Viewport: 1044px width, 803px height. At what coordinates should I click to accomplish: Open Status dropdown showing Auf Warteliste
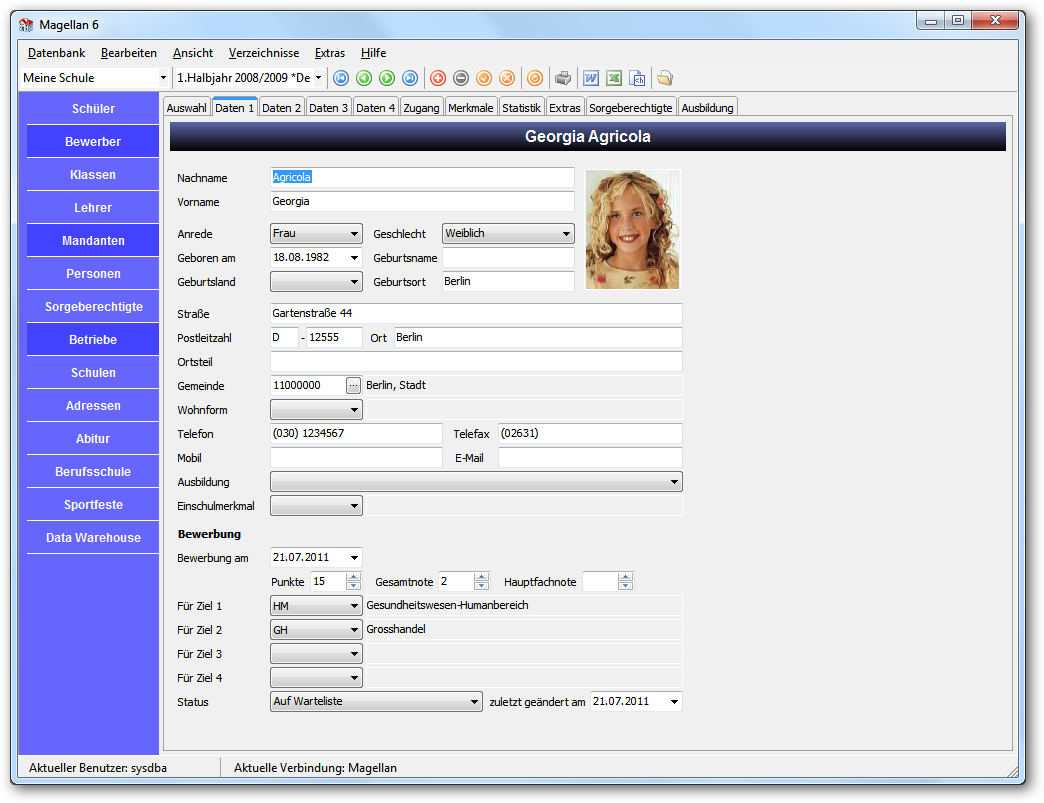tap(474, 702)
